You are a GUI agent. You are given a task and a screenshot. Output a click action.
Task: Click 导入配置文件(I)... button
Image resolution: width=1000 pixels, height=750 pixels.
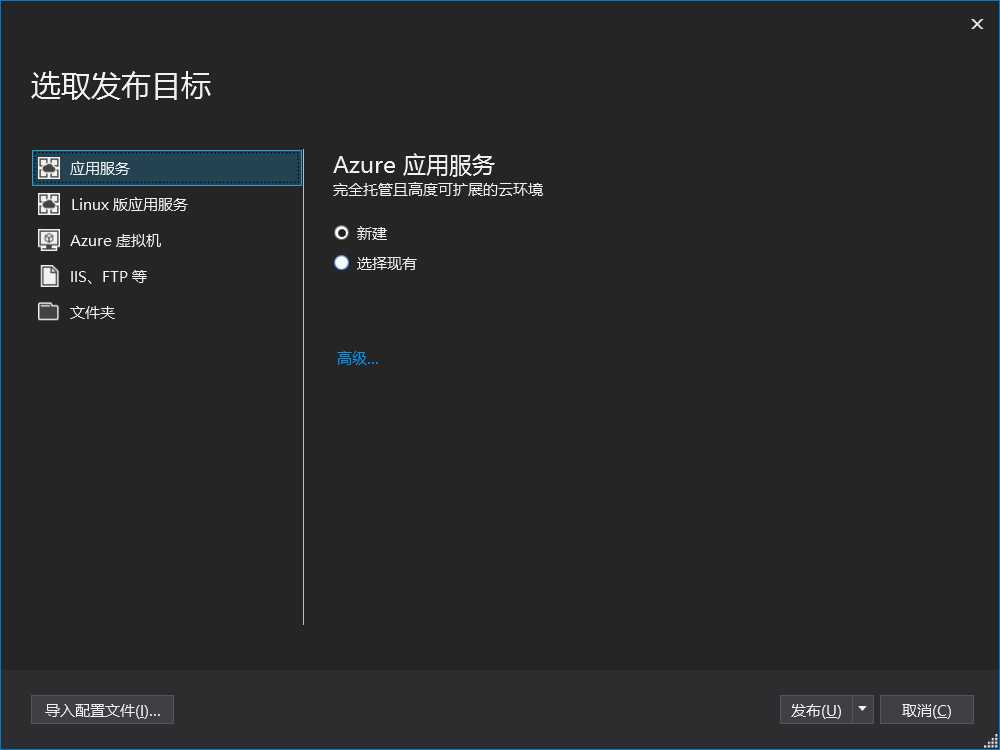coord(102,710)
